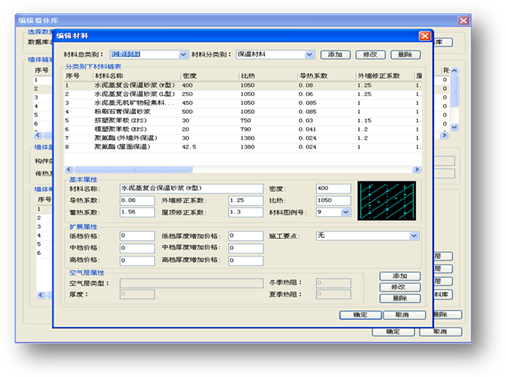Click the 导热系数 input field showing 0.08
Viewport: 506px width, 377px height.
137,200
